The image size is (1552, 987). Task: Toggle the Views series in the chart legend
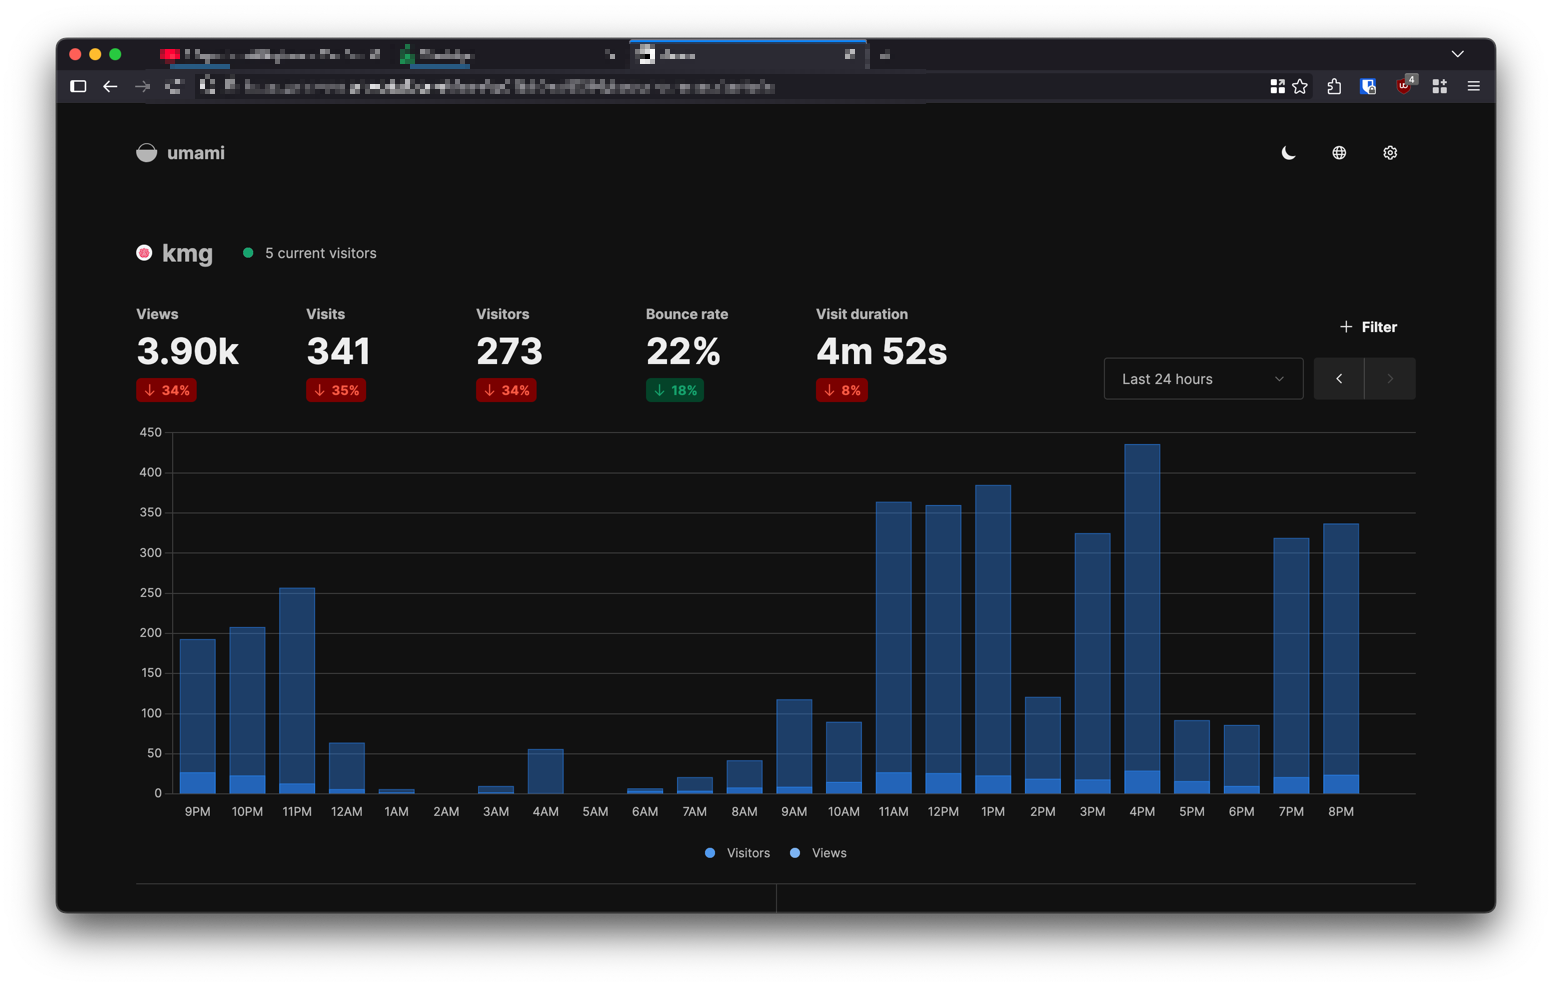[x=817, y=852]
